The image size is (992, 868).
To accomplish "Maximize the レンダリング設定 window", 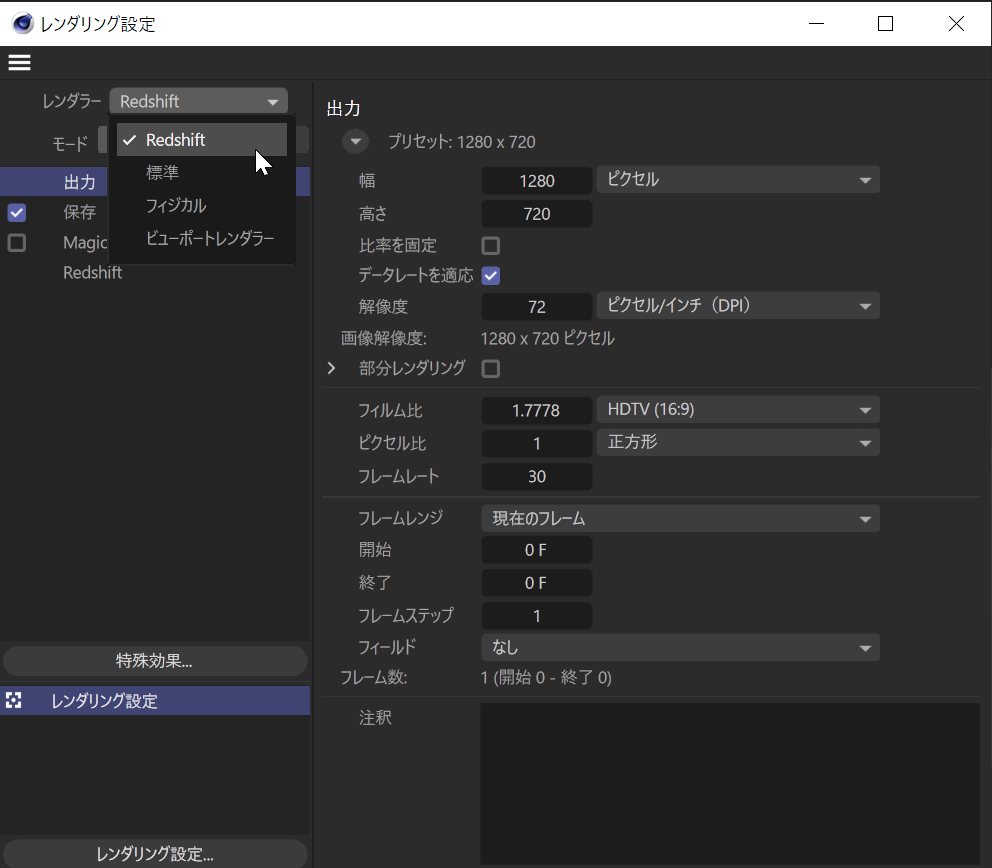I will [886, 23].
